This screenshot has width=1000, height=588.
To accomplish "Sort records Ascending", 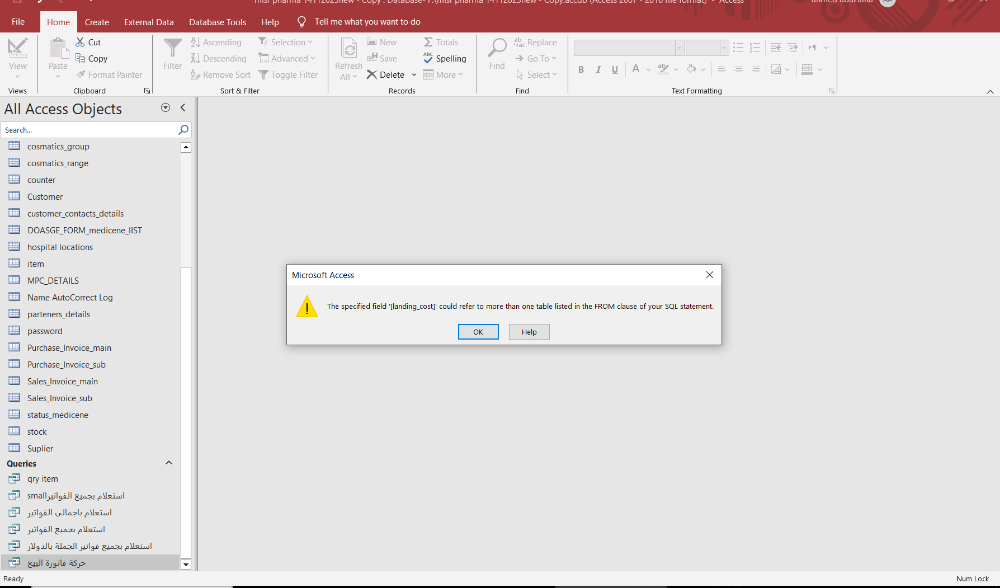I will coord(216,42).
